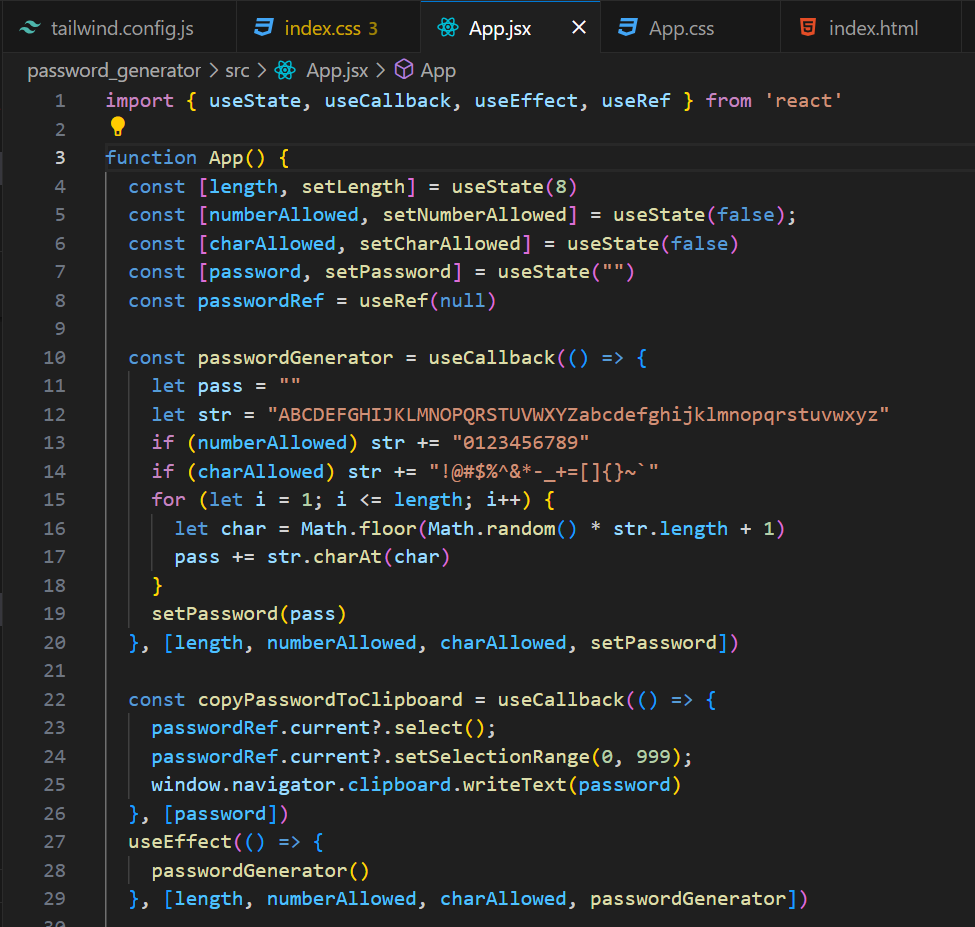This screenshot has width=975, height=927.
Task: Click the passwordGenerator name on line 10
Action: coord(295,357)
